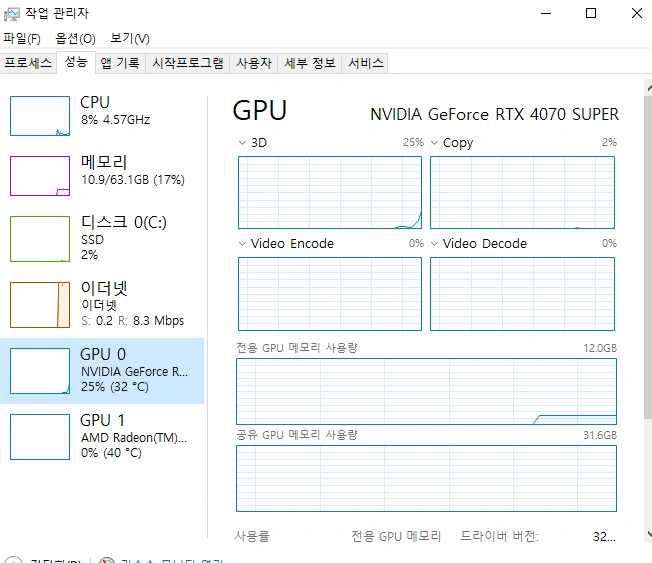Click the NVIDIA GeForce RTX 4070 SUPER title

point(494,114)
